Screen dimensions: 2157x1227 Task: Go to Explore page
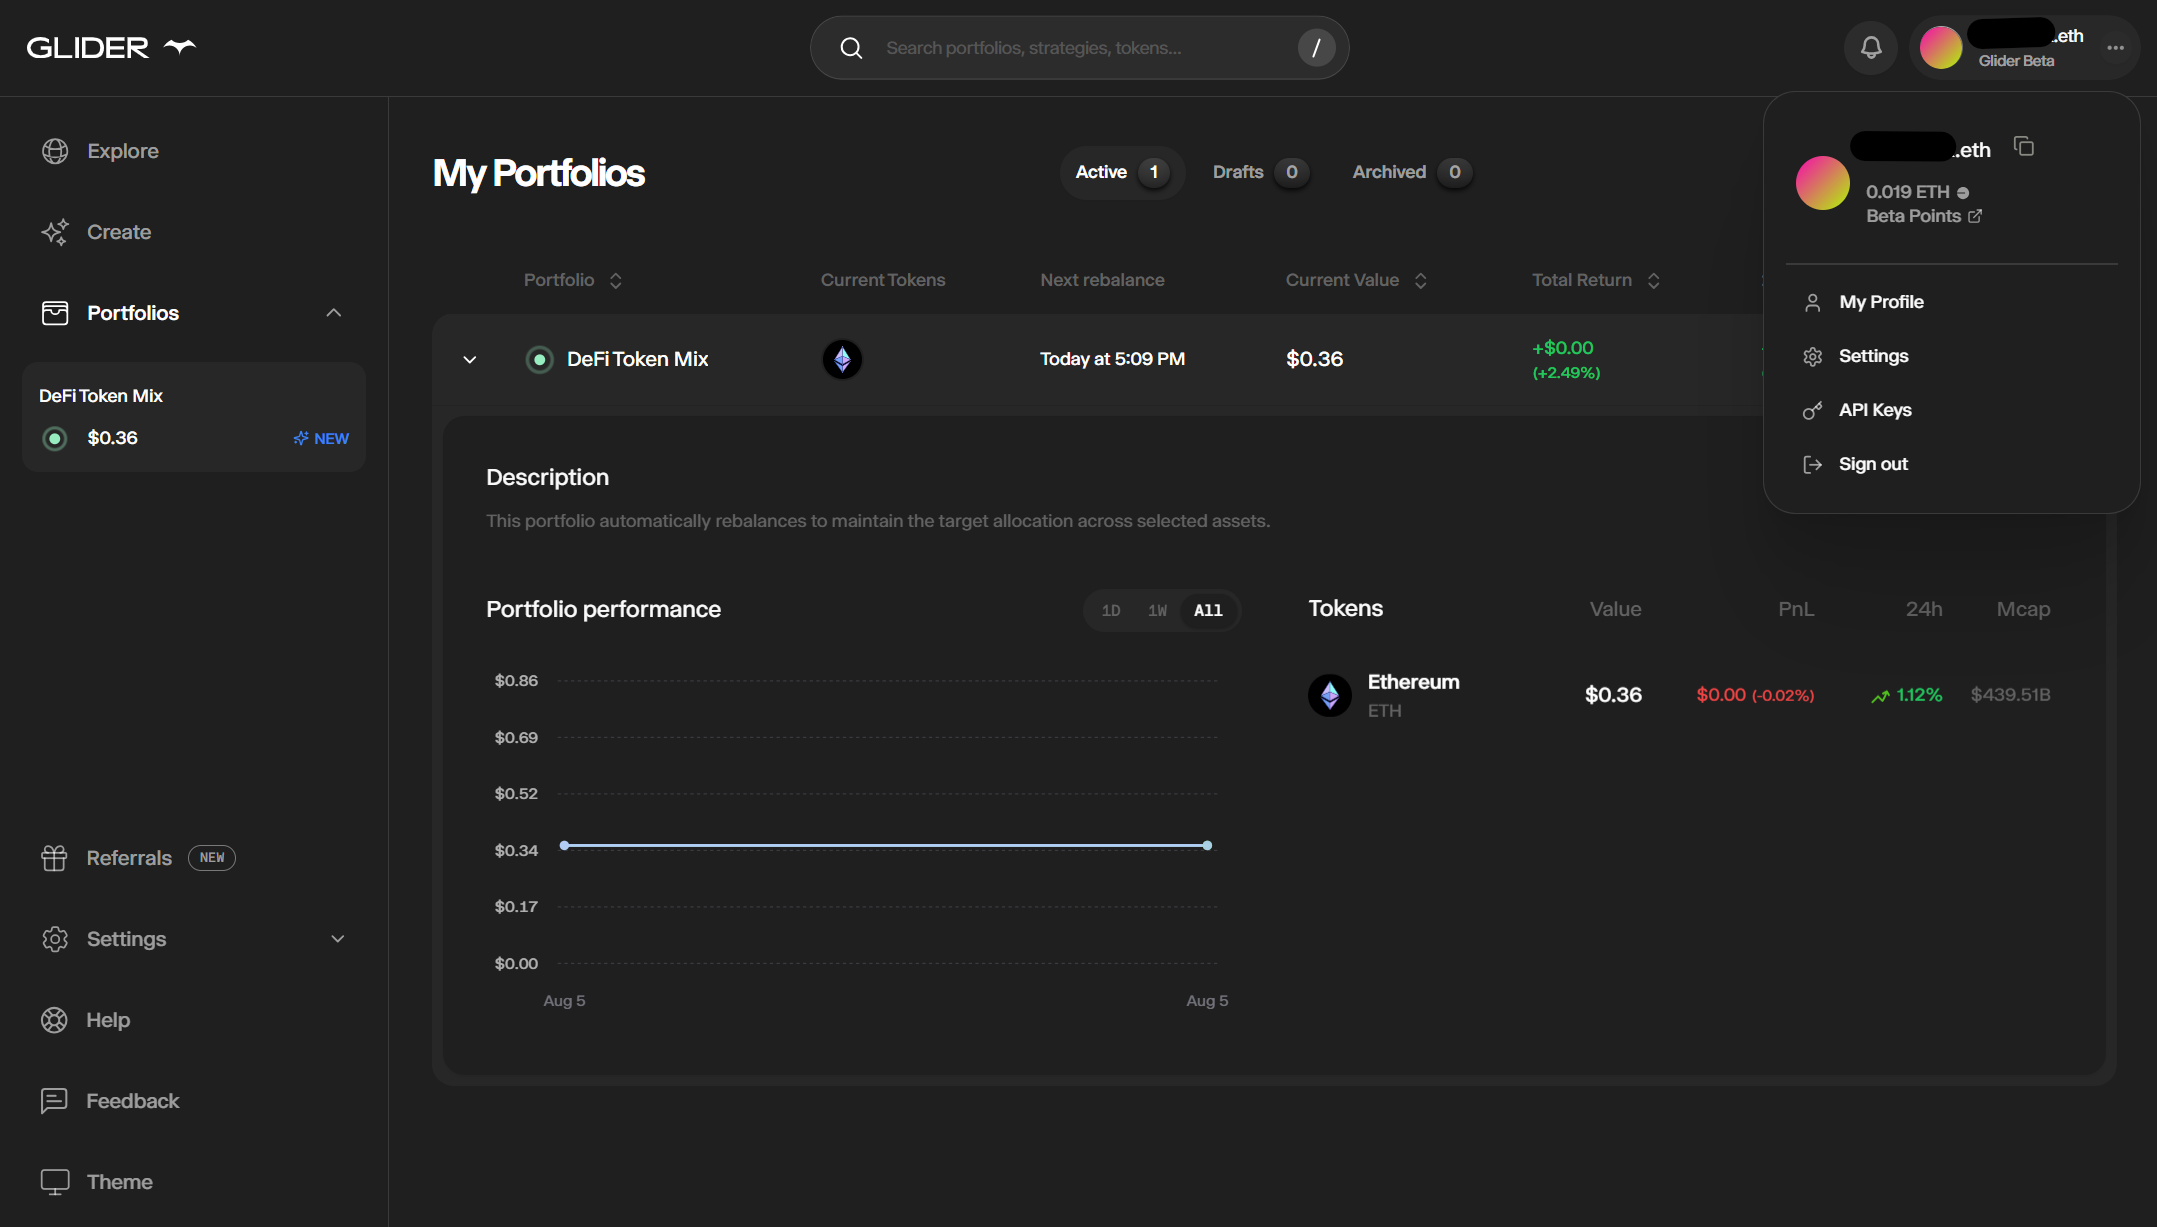pyautogui.click(x=122, y=151)
